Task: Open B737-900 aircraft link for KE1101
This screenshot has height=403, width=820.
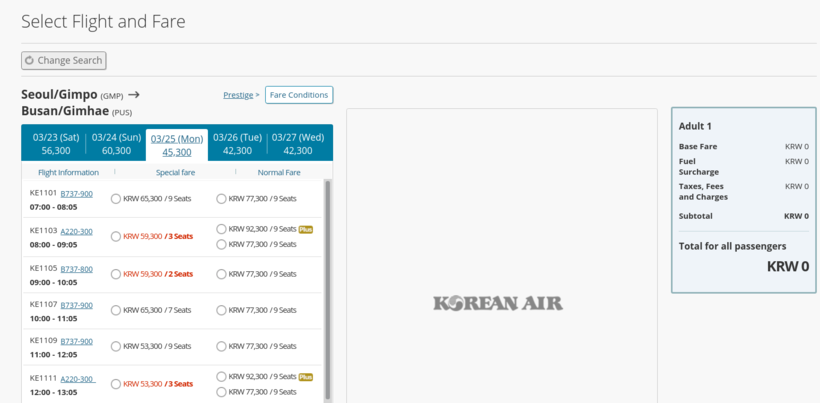Action: tap(77, 193)
